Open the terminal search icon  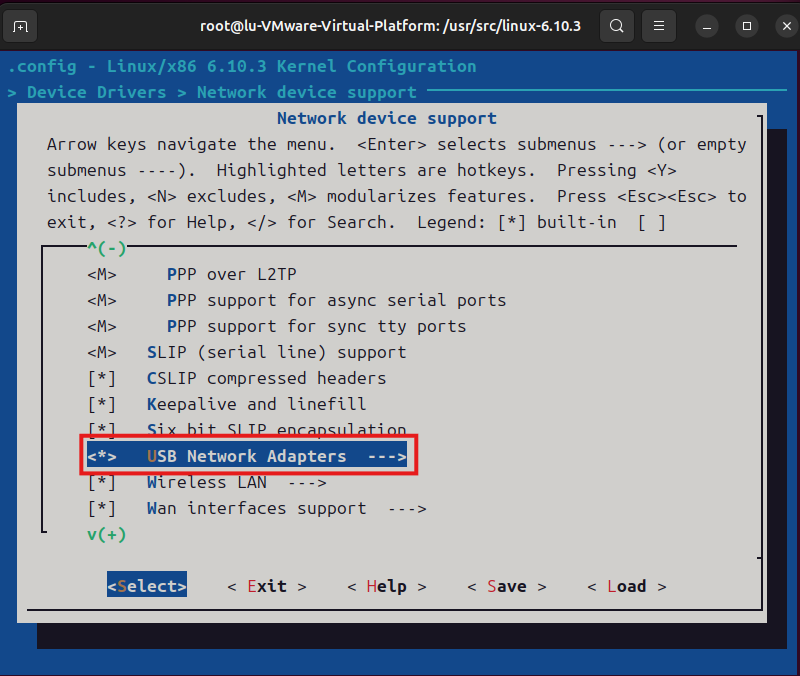coord(618,25)
